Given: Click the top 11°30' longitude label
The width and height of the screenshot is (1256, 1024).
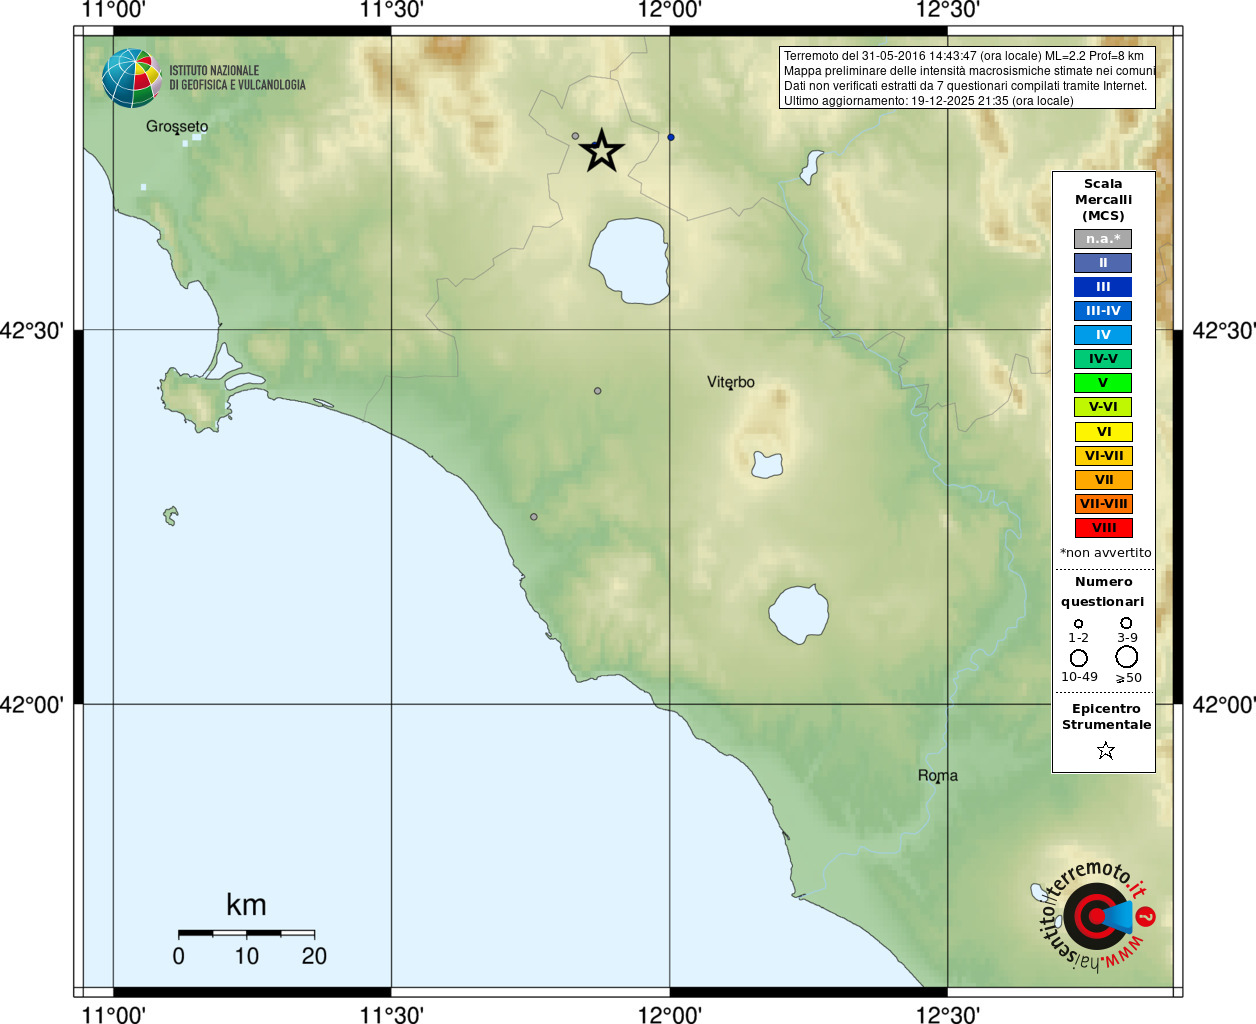Looking at the screenshot, I should (392, 10).
